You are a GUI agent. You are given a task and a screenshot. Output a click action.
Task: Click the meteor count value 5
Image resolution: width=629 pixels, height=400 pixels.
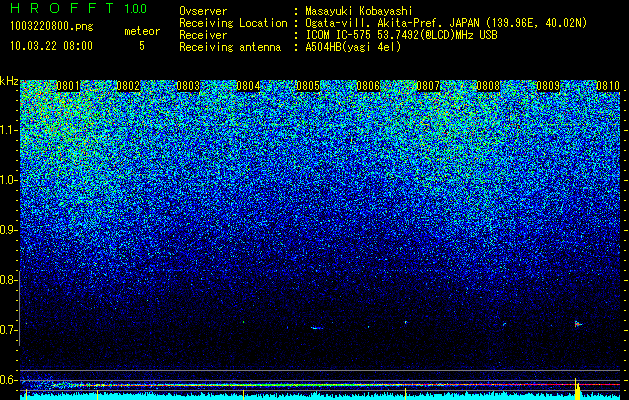coord(142,46)
